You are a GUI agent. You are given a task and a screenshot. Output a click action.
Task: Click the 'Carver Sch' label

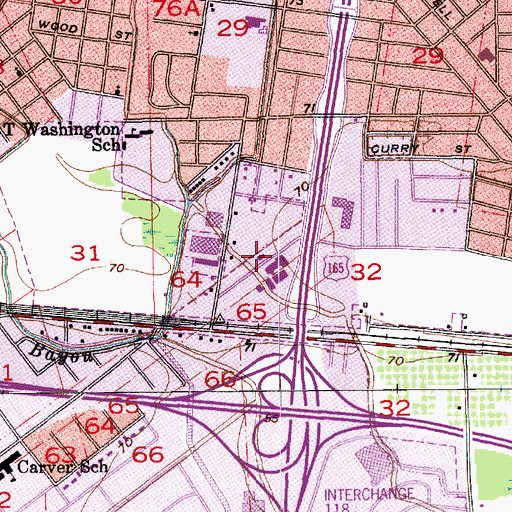tap(63, 467)
